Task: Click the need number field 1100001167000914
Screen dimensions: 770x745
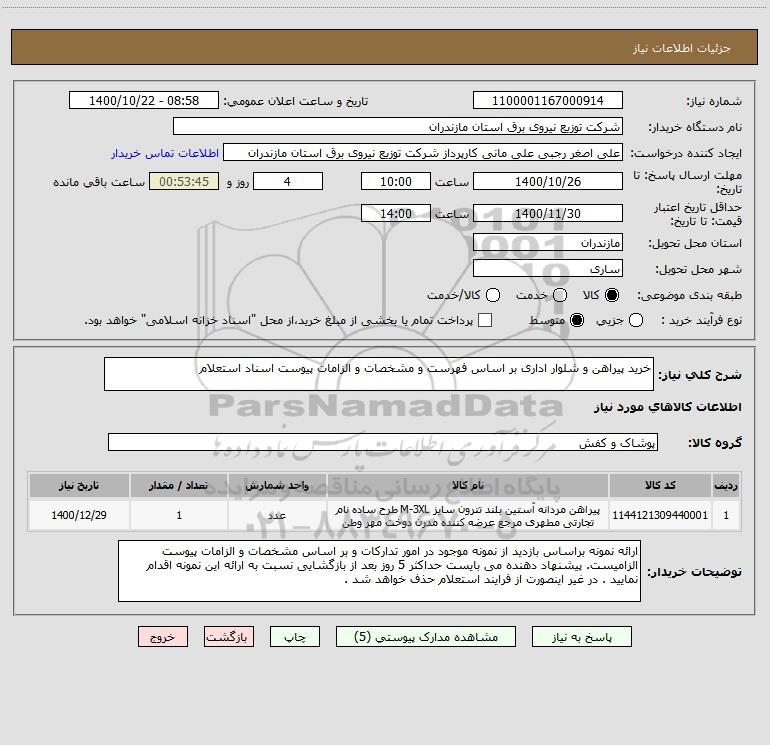Action: (548, 101)
